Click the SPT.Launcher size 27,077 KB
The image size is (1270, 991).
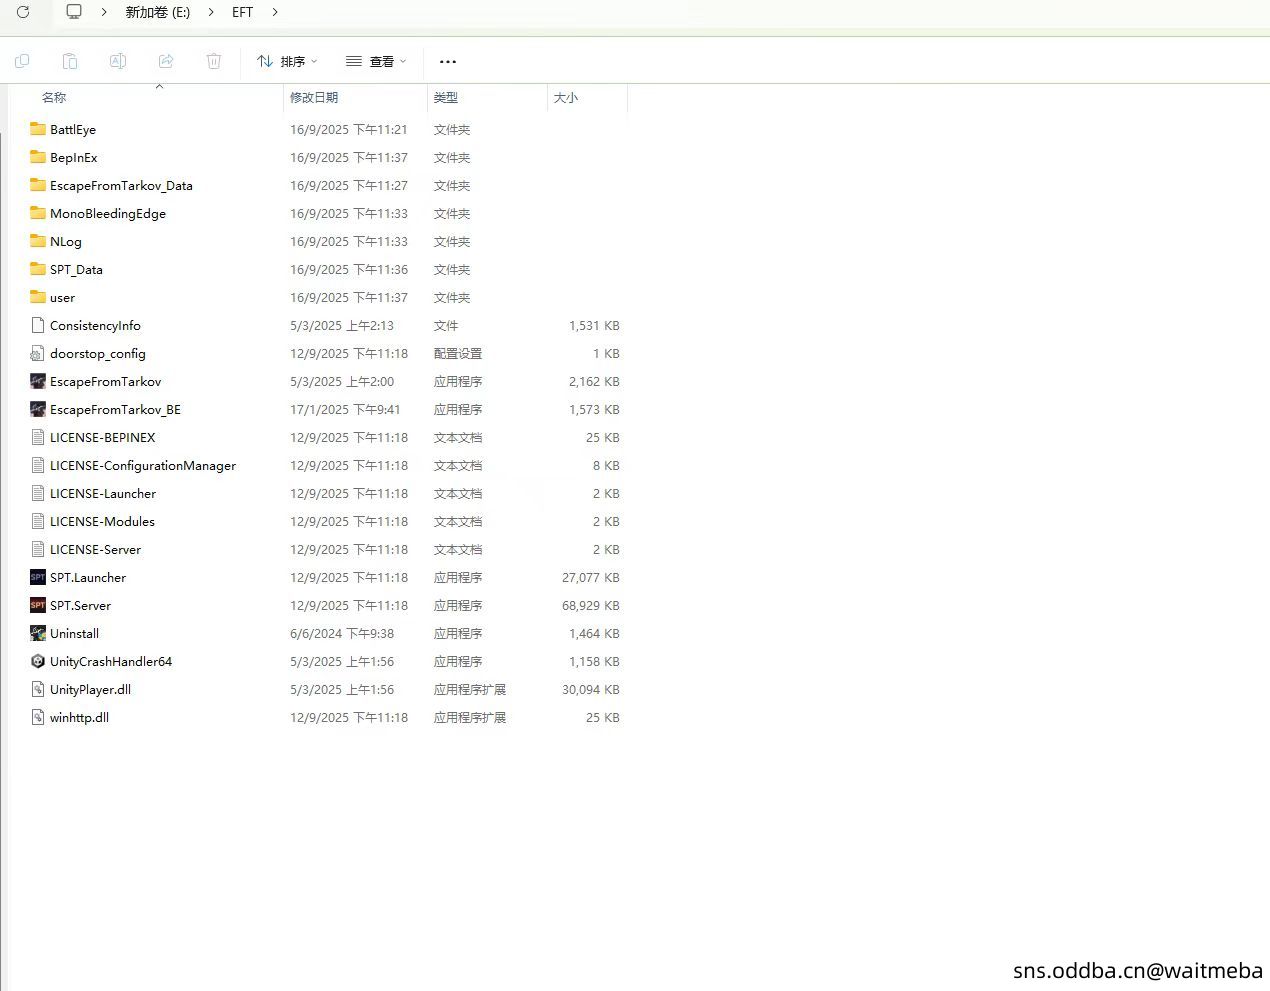point(591,577)
